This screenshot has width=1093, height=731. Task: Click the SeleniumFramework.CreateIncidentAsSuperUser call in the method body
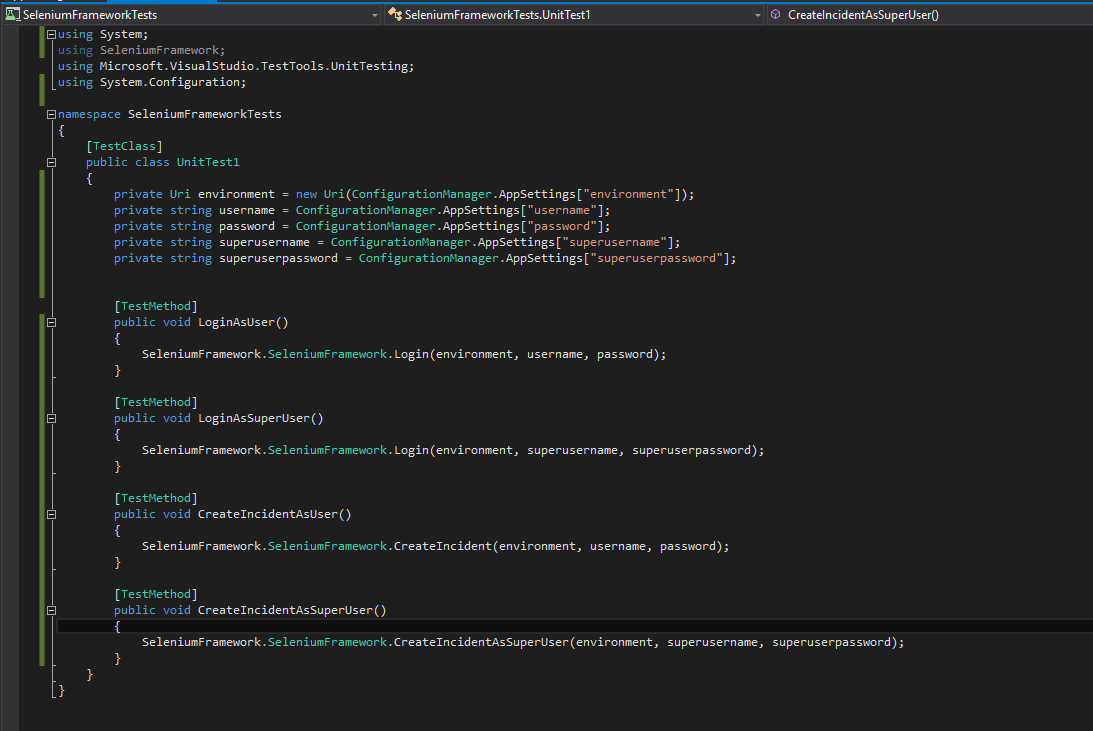(x=481, y=642)
